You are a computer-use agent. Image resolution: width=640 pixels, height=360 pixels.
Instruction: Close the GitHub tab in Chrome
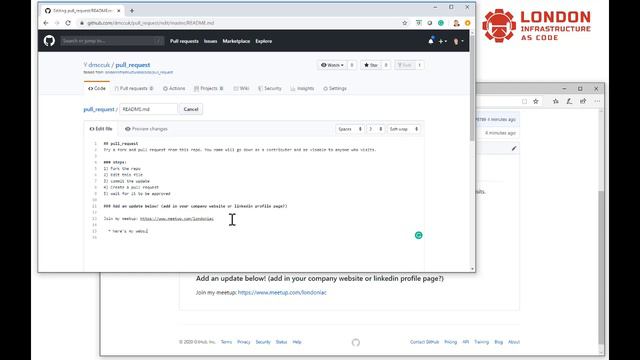click(x=119, y=11)
